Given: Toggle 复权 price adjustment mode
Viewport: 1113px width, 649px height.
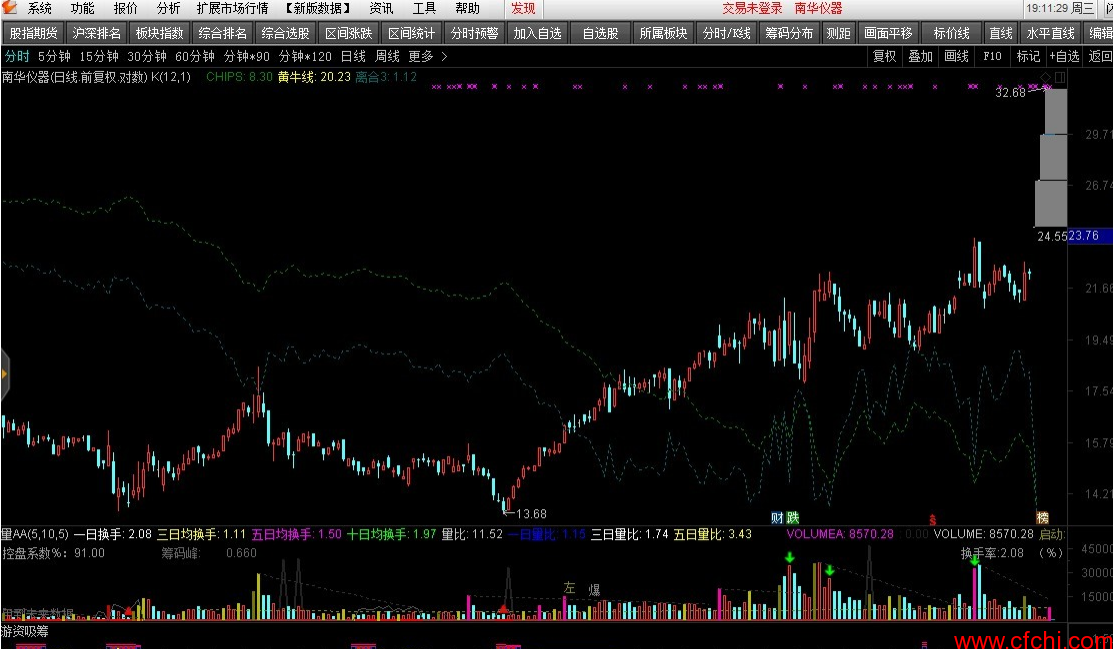Looking at the screenshot, I should point(883,56).
